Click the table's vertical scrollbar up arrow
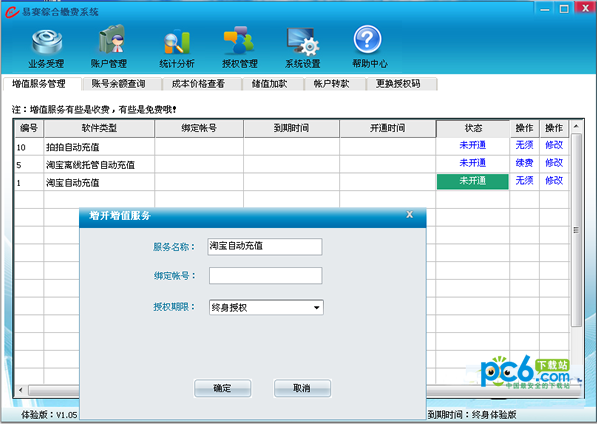The width and height of the screenshot is (597, 424). point(576,126)
